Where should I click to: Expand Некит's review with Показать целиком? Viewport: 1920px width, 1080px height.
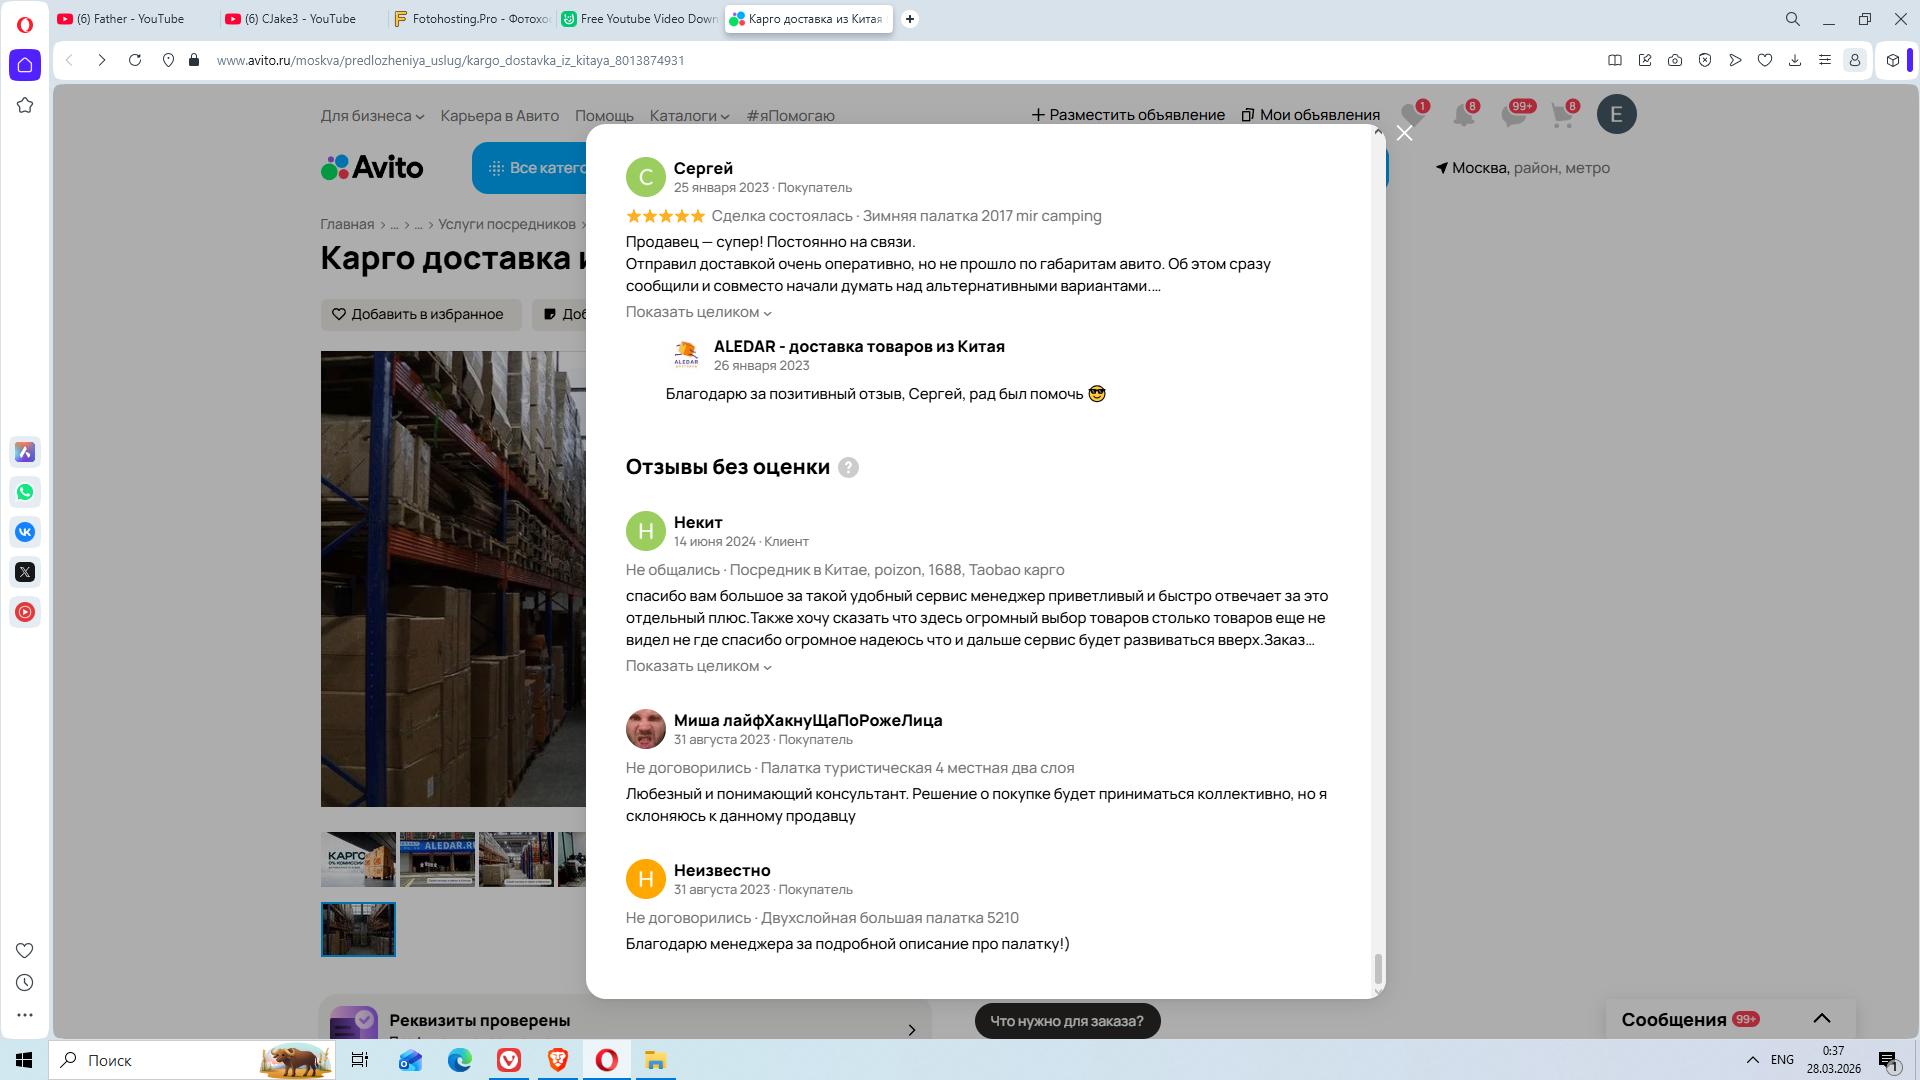698,666
